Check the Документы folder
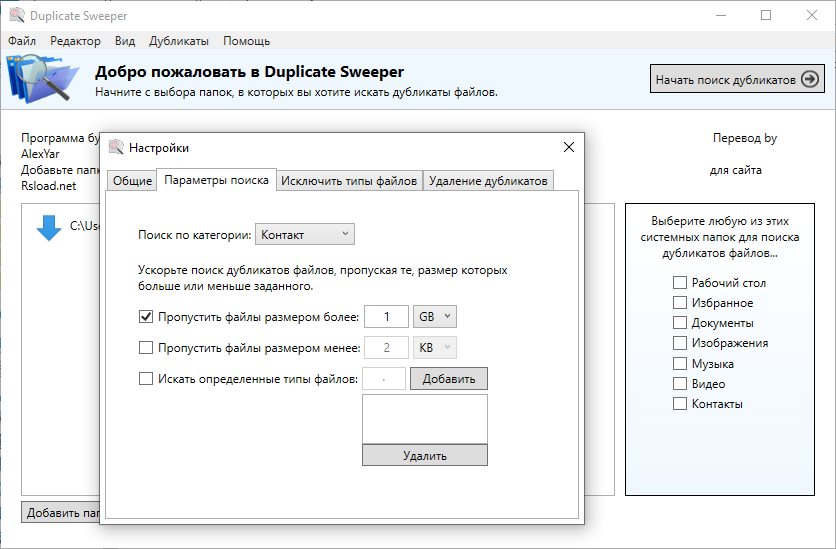This screenshot has height=549, width=836. coord(680,322)
